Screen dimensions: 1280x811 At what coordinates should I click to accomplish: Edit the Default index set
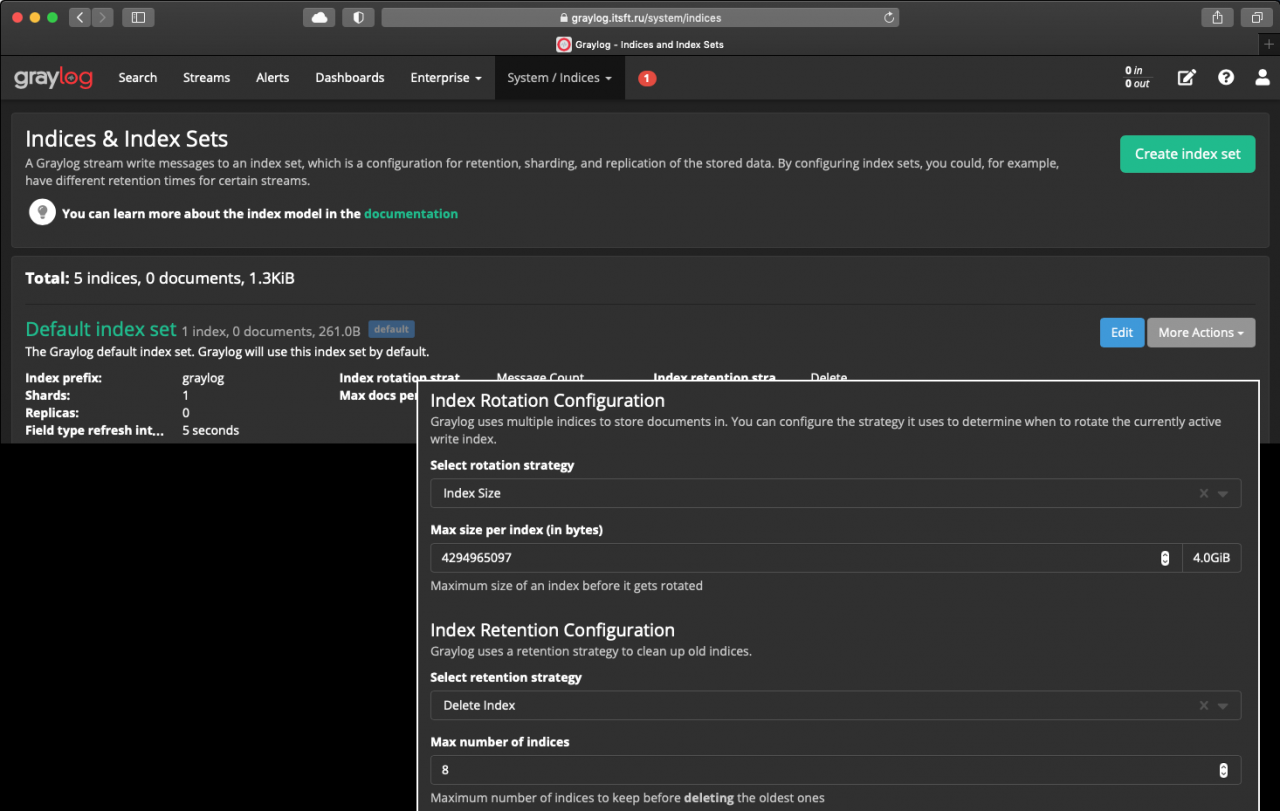point(1122,333)
